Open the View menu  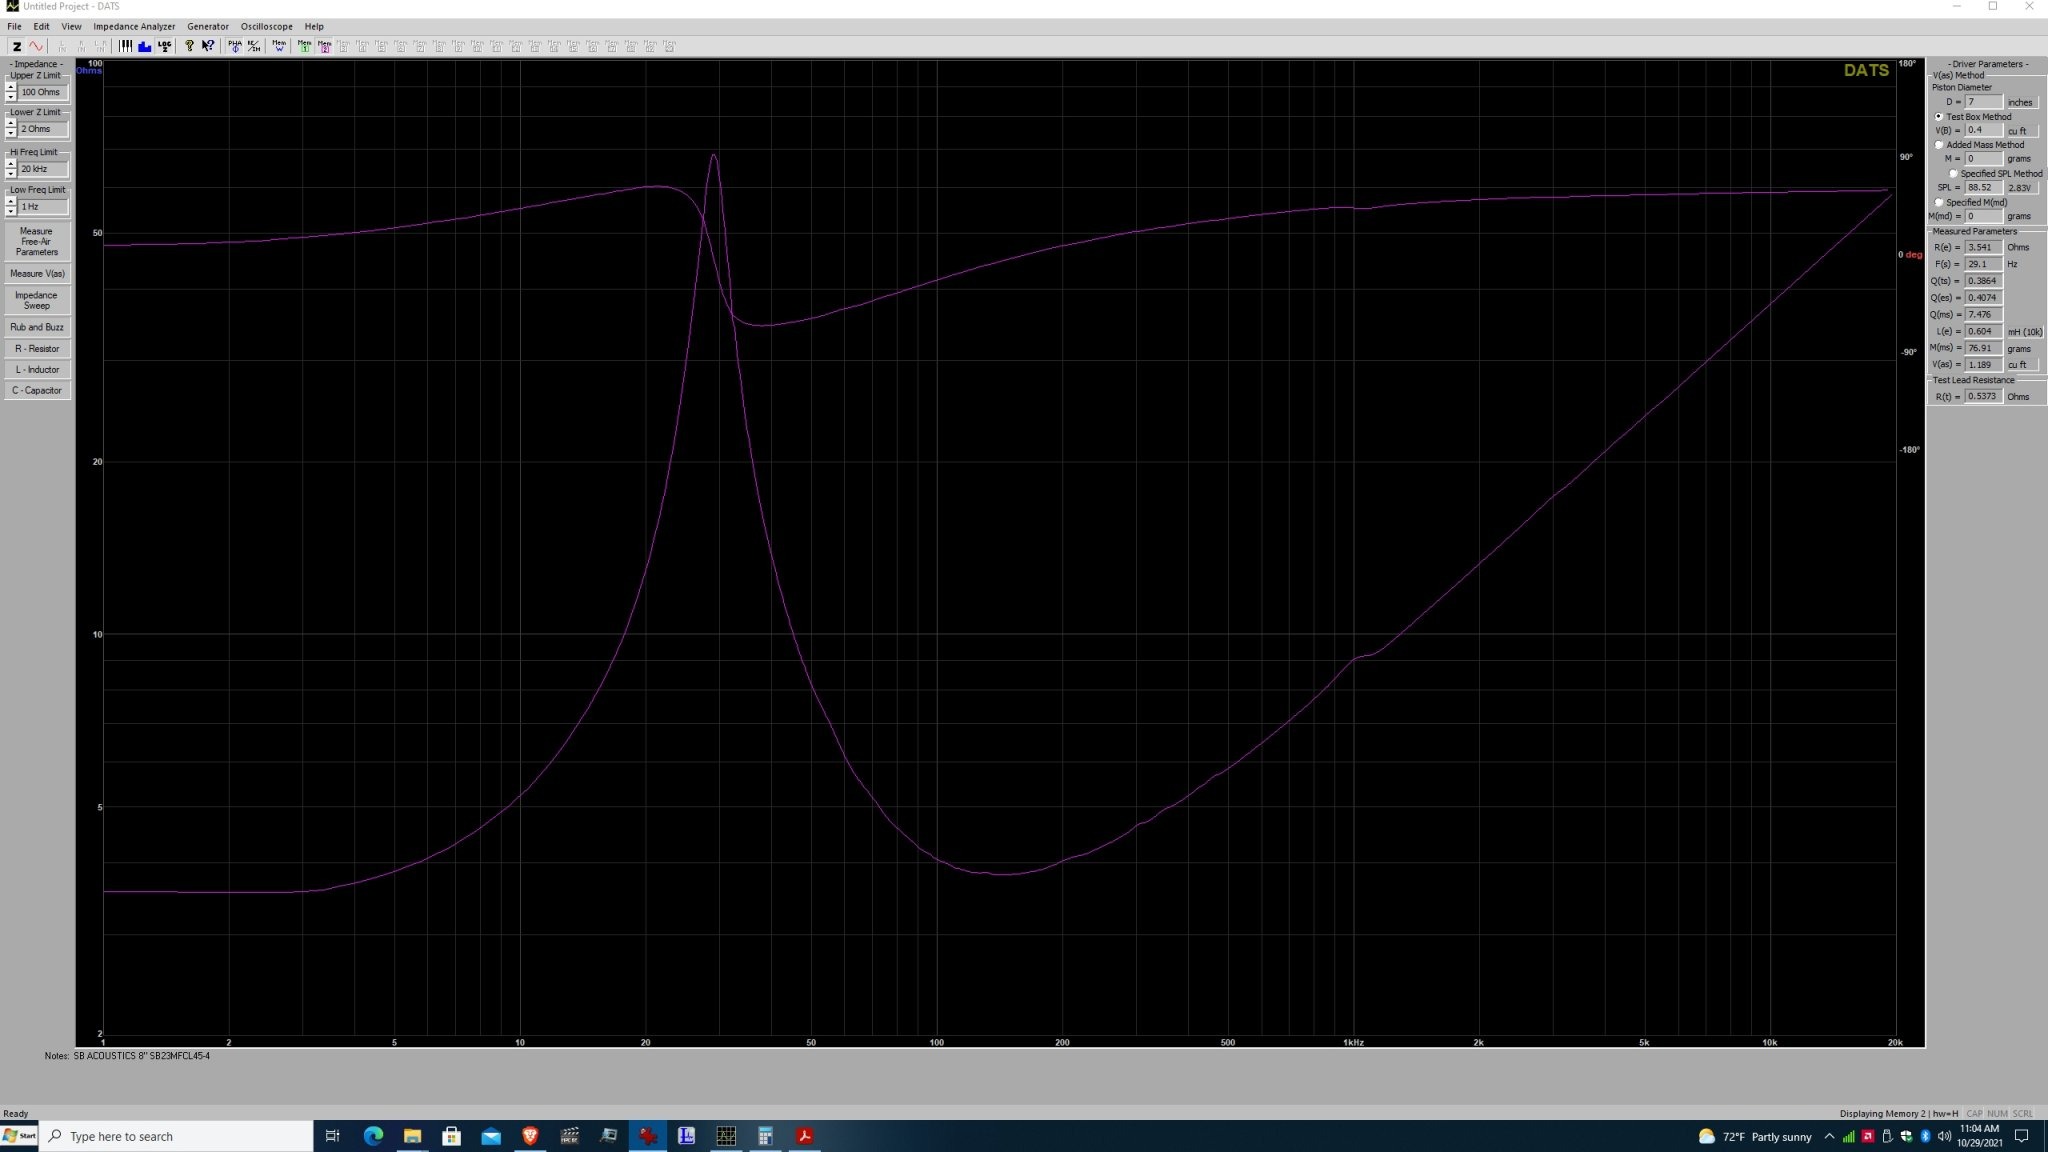click(x=71, y=27)
